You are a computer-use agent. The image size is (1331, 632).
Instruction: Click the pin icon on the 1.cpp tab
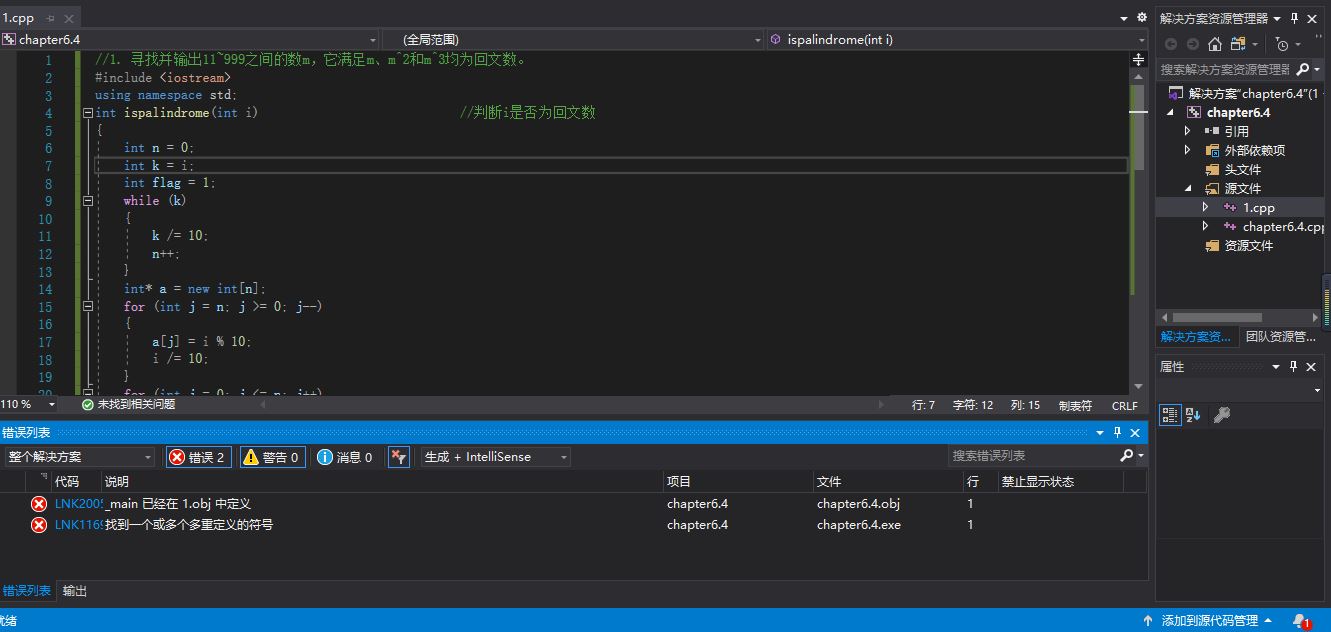click(x=50, y=18)
